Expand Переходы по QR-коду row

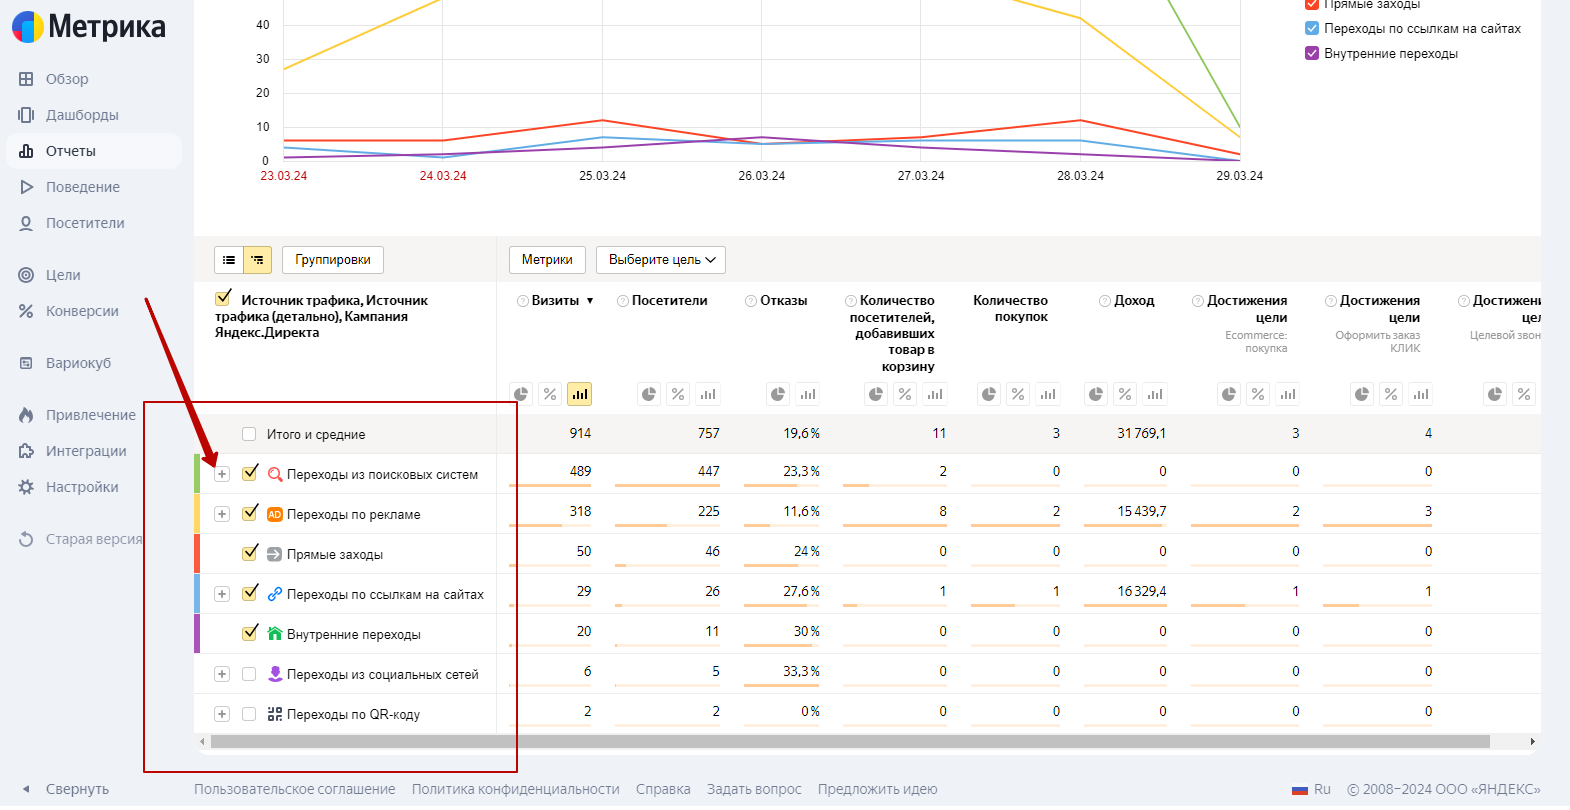click(x=222, y=714)
